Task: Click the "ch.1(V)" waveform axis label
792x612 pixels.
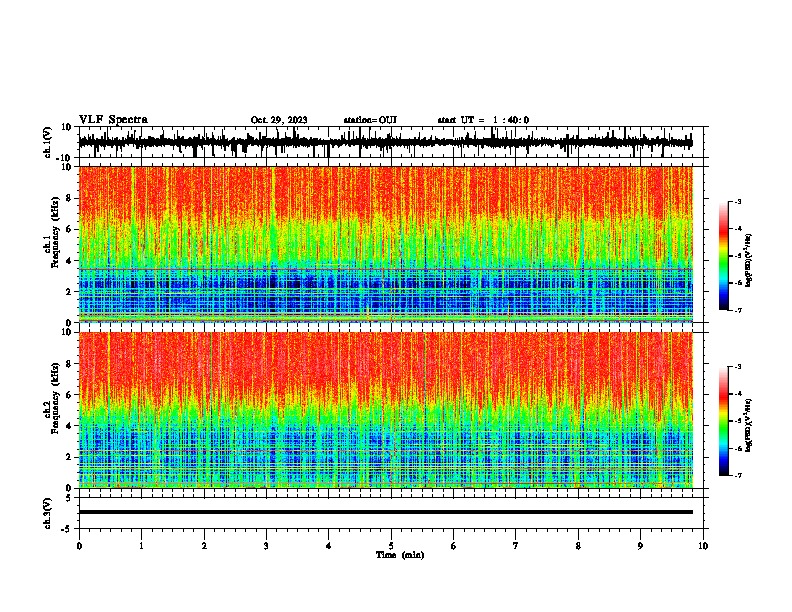Action: [x=48, y=142]
